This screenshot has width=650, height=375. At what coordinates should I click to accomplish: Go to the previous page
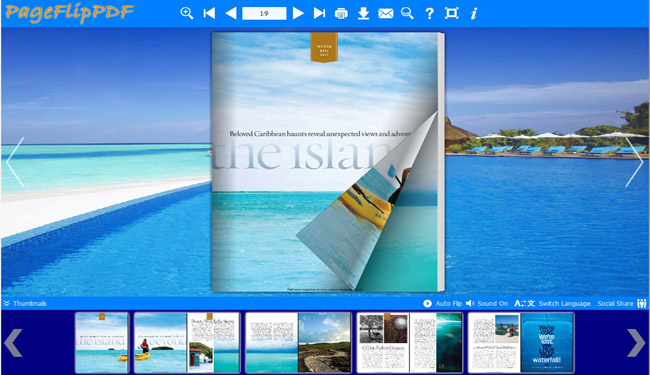pyautogui.click(x=230, y=13)
